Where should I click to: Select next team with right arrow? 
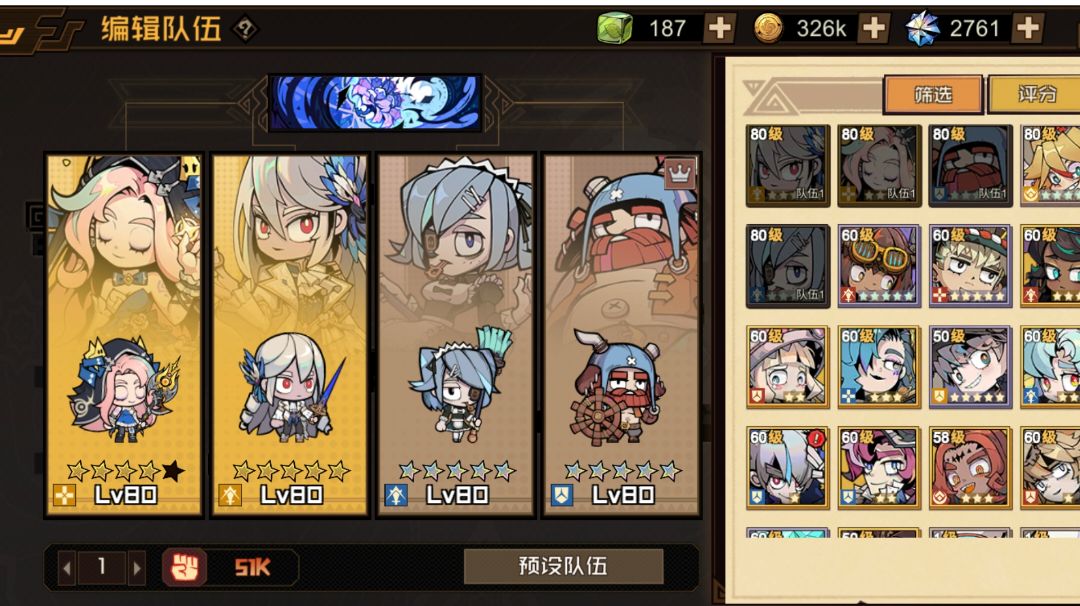[x=136, y=568]
